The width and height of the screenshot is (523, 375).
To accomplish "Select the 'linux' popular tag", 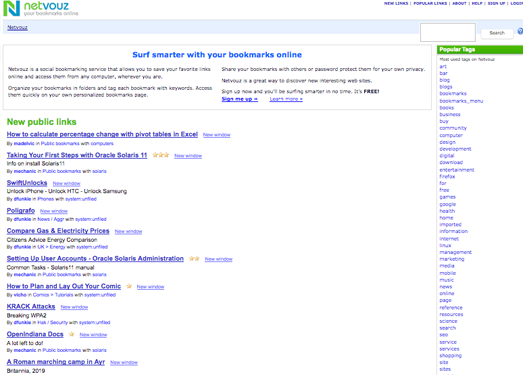I will pos(445,245).
